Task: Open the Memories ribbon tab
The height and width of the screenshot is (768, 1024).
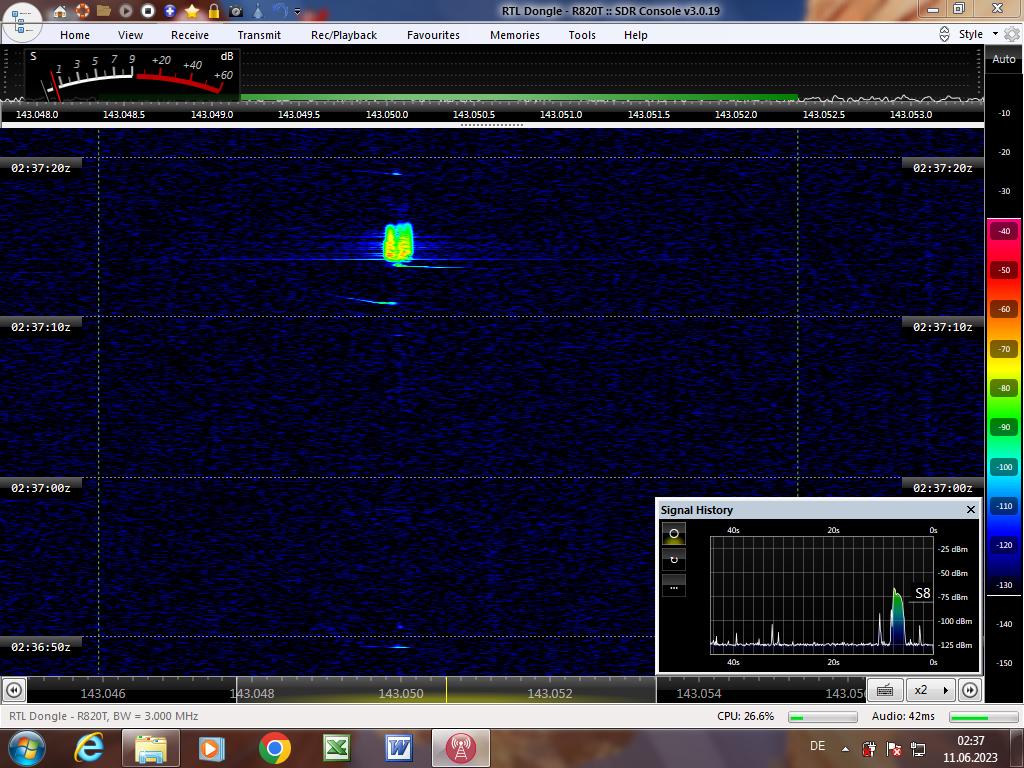Action: [515, 35]
